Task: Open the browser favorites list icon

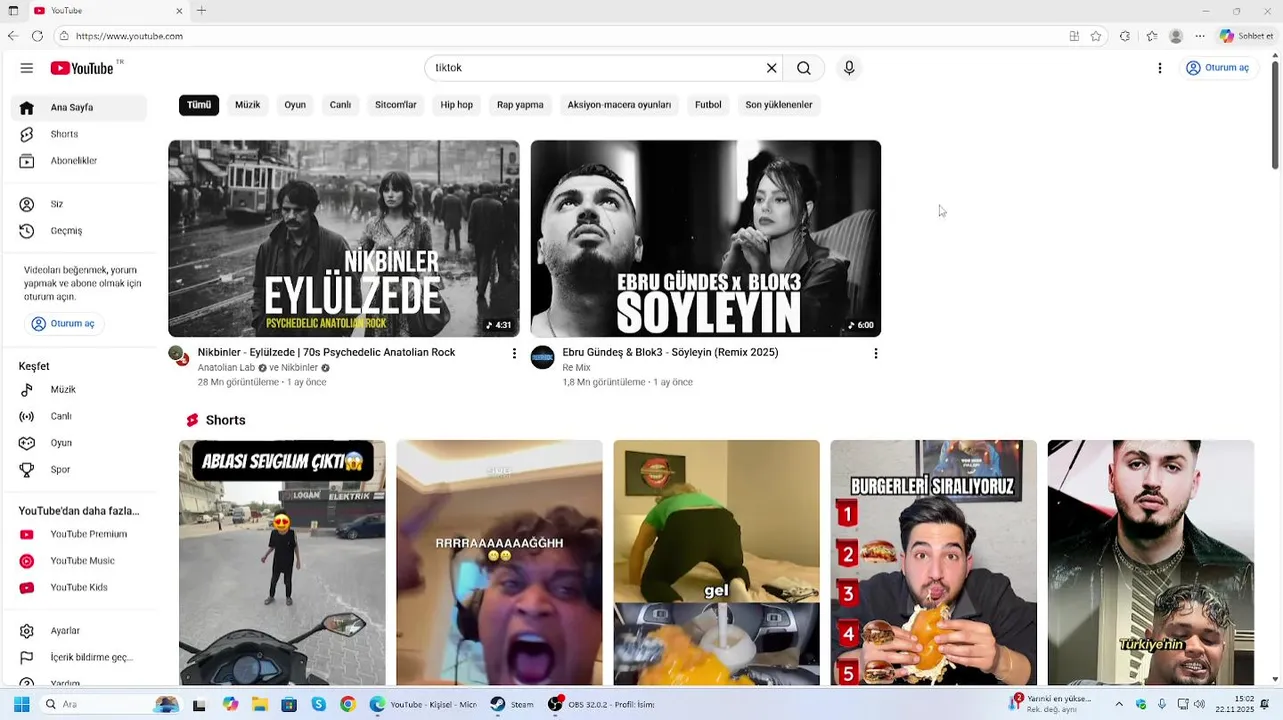Action: click(x=1152, y=36)
